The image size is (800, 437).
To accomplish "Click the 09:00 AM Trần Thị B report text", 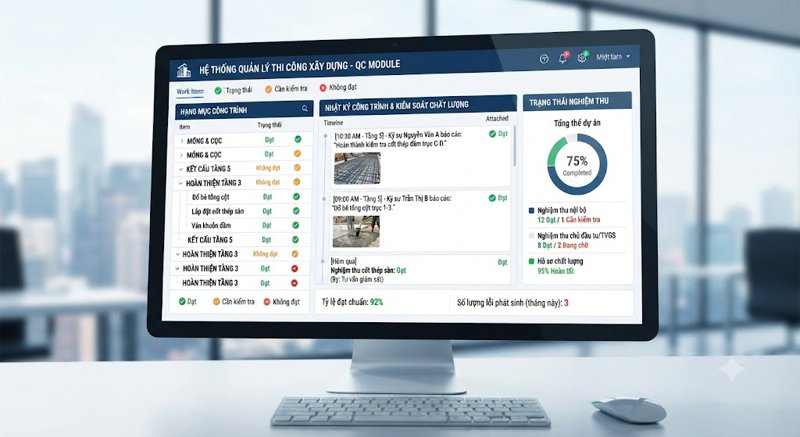I will tap(391, 203).
